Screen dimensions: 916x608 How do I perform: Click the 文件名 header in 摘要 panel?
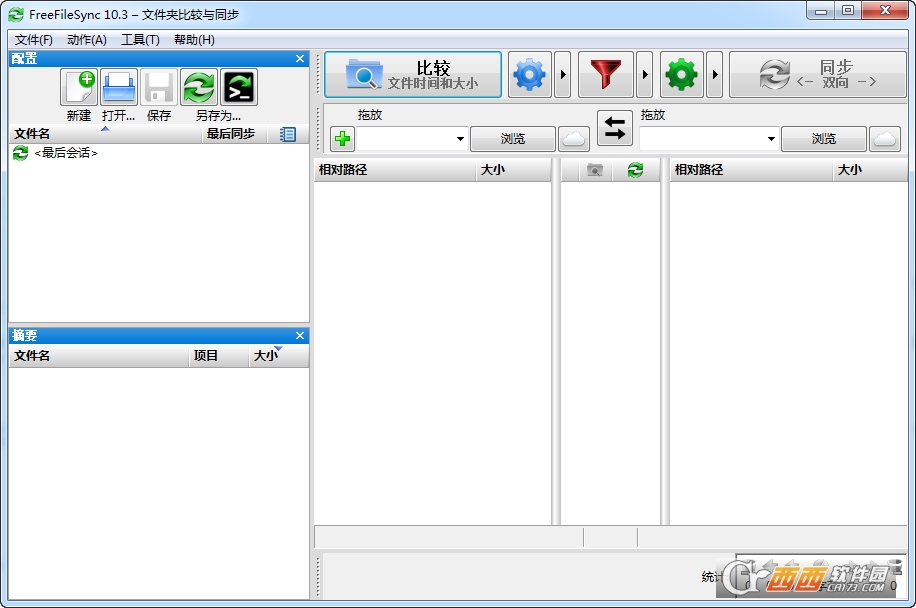(x=98, y=356)
